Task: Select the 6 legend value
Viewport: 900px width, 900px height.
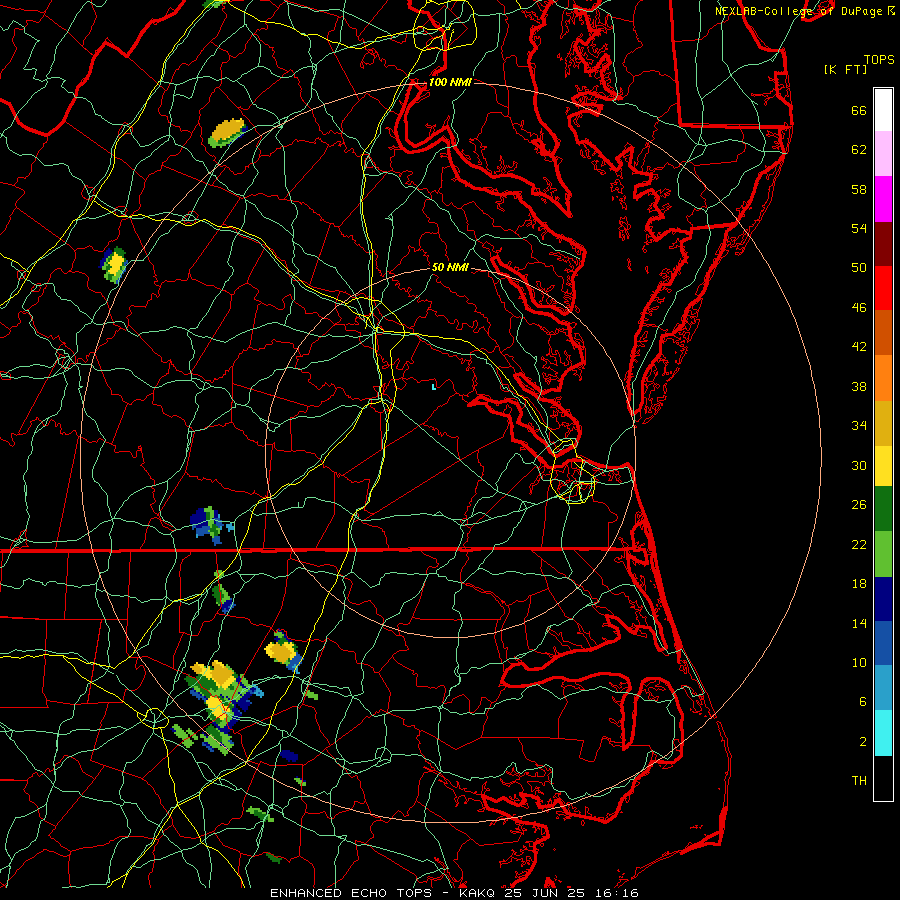Action: pos(863,701)
